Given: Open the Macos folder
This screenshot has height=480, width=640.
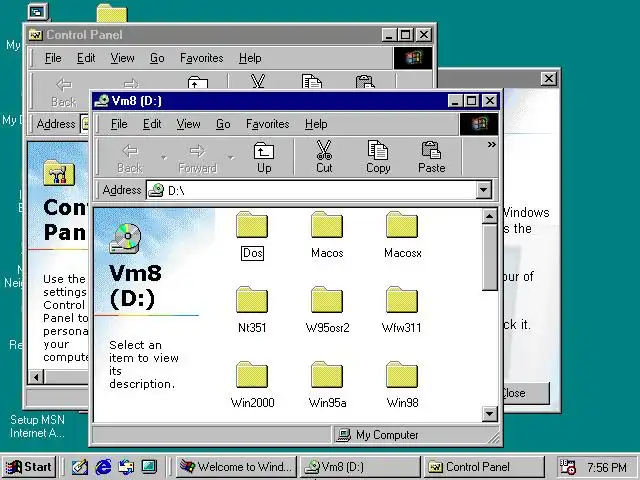Looking at the screenshot, I should [x=327, y=236].
